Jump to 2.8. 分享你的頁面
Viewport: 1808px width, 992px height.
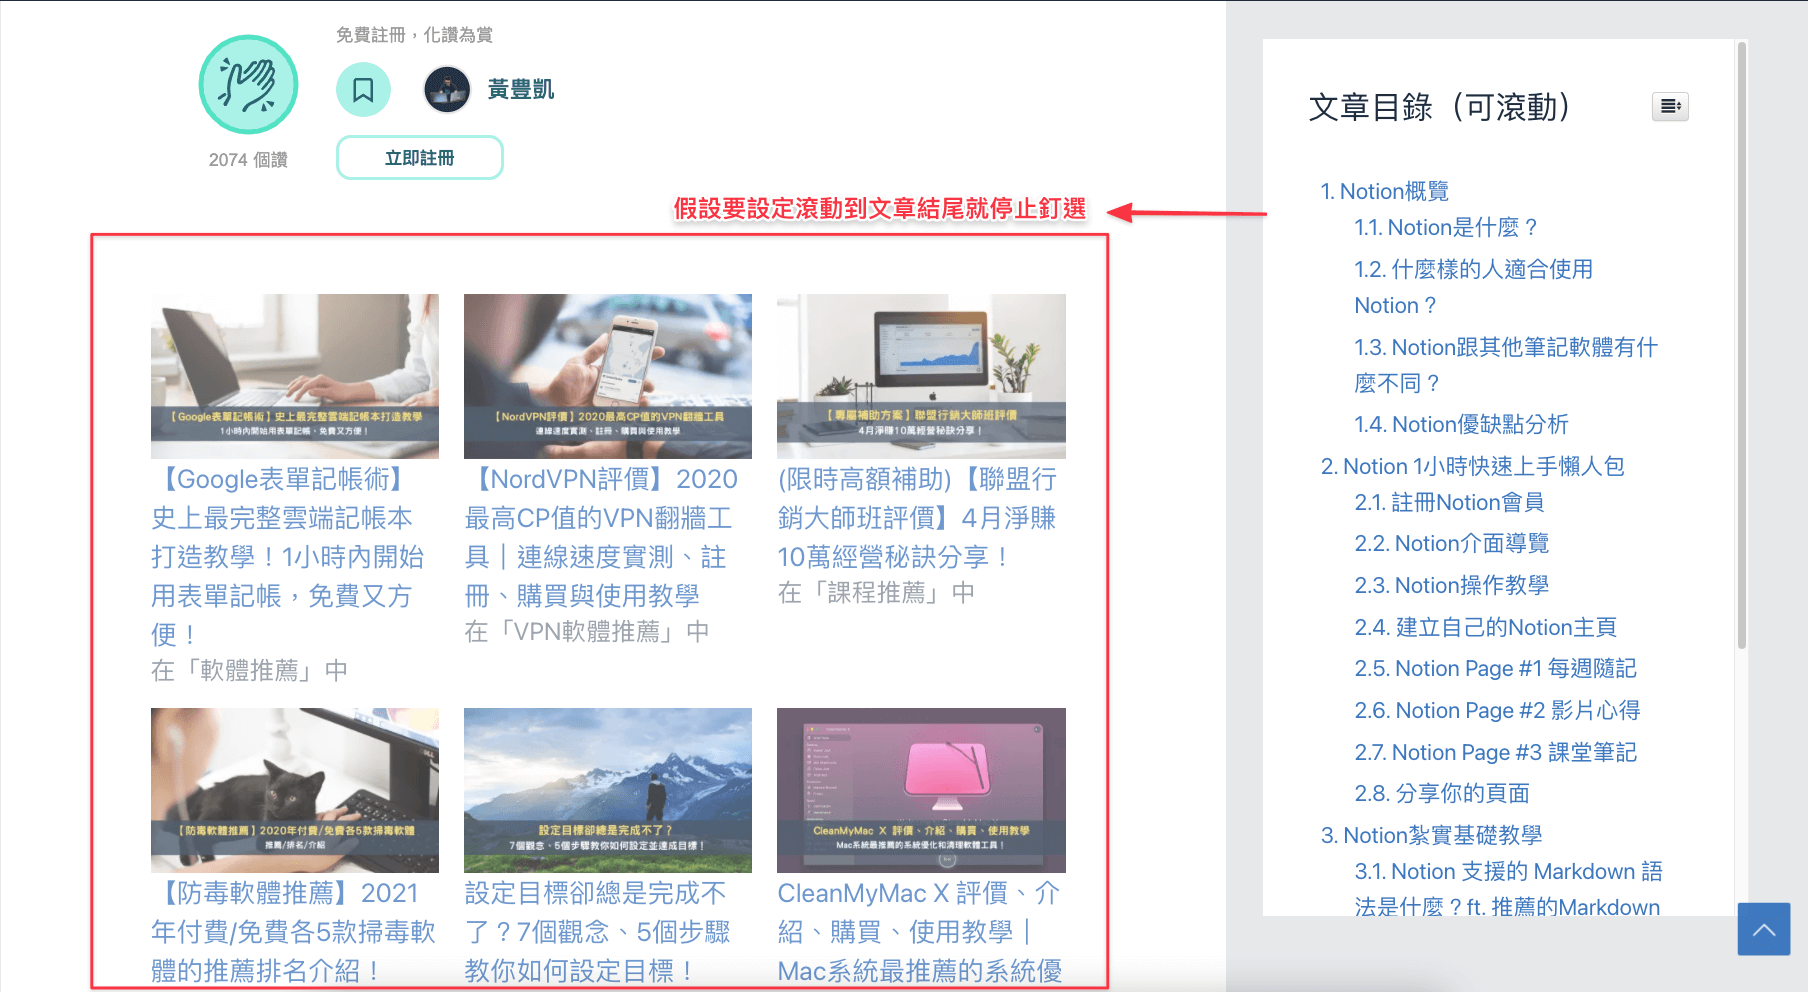1442,794
